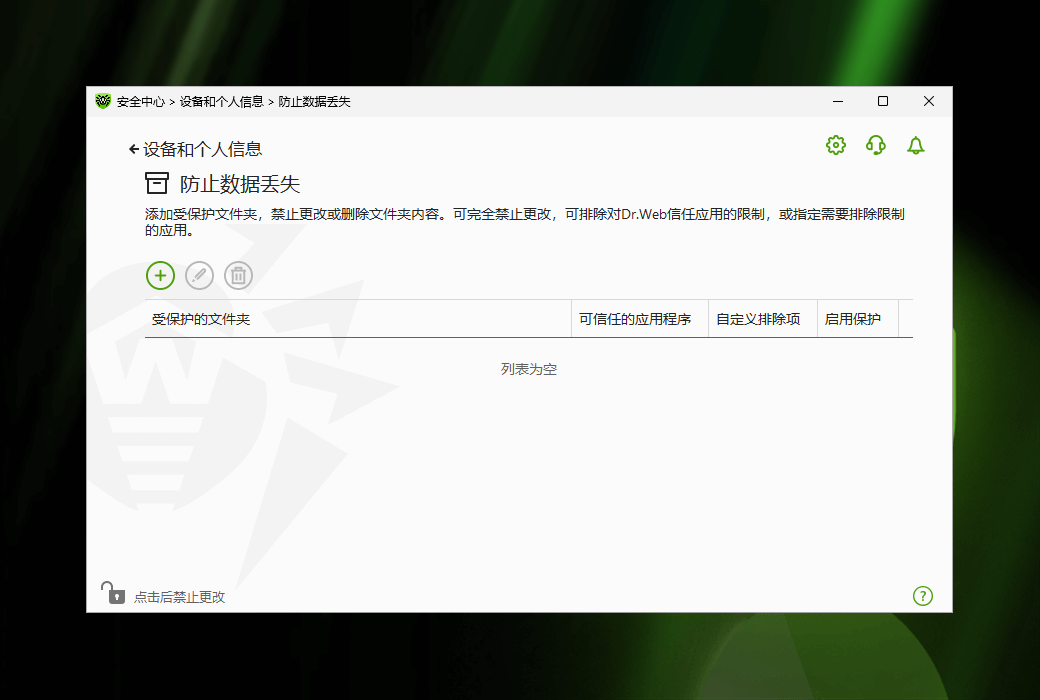Click the help question mark icon
This screenshot has width=1040, height=700.
923,596
